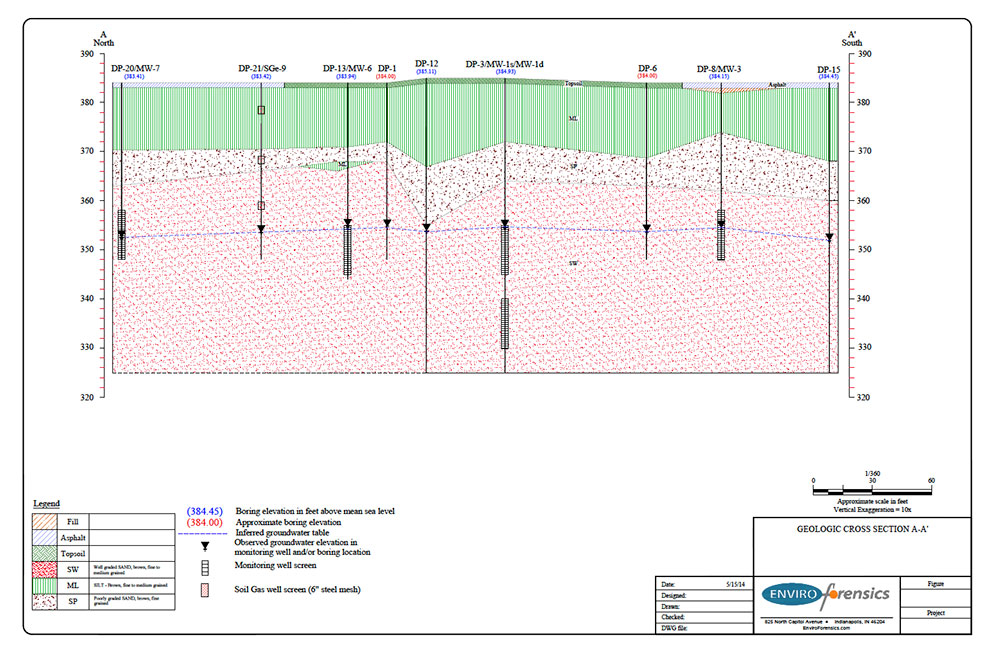The width and height of the screenshot is (1000, 647).
Task: Click the "DWG file:" title block field
Action: point(704,628)
